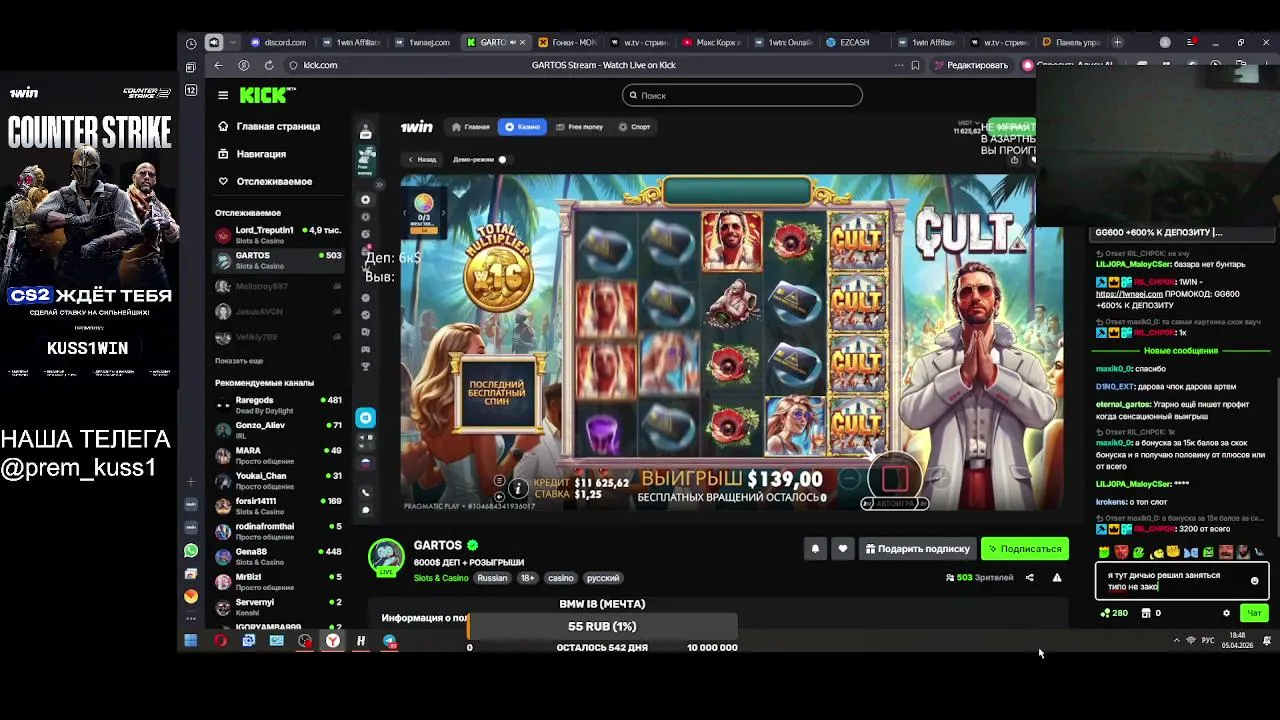Select the Казино tab in 1win
The image size is (1280, 720).
[x=522, y=127]
